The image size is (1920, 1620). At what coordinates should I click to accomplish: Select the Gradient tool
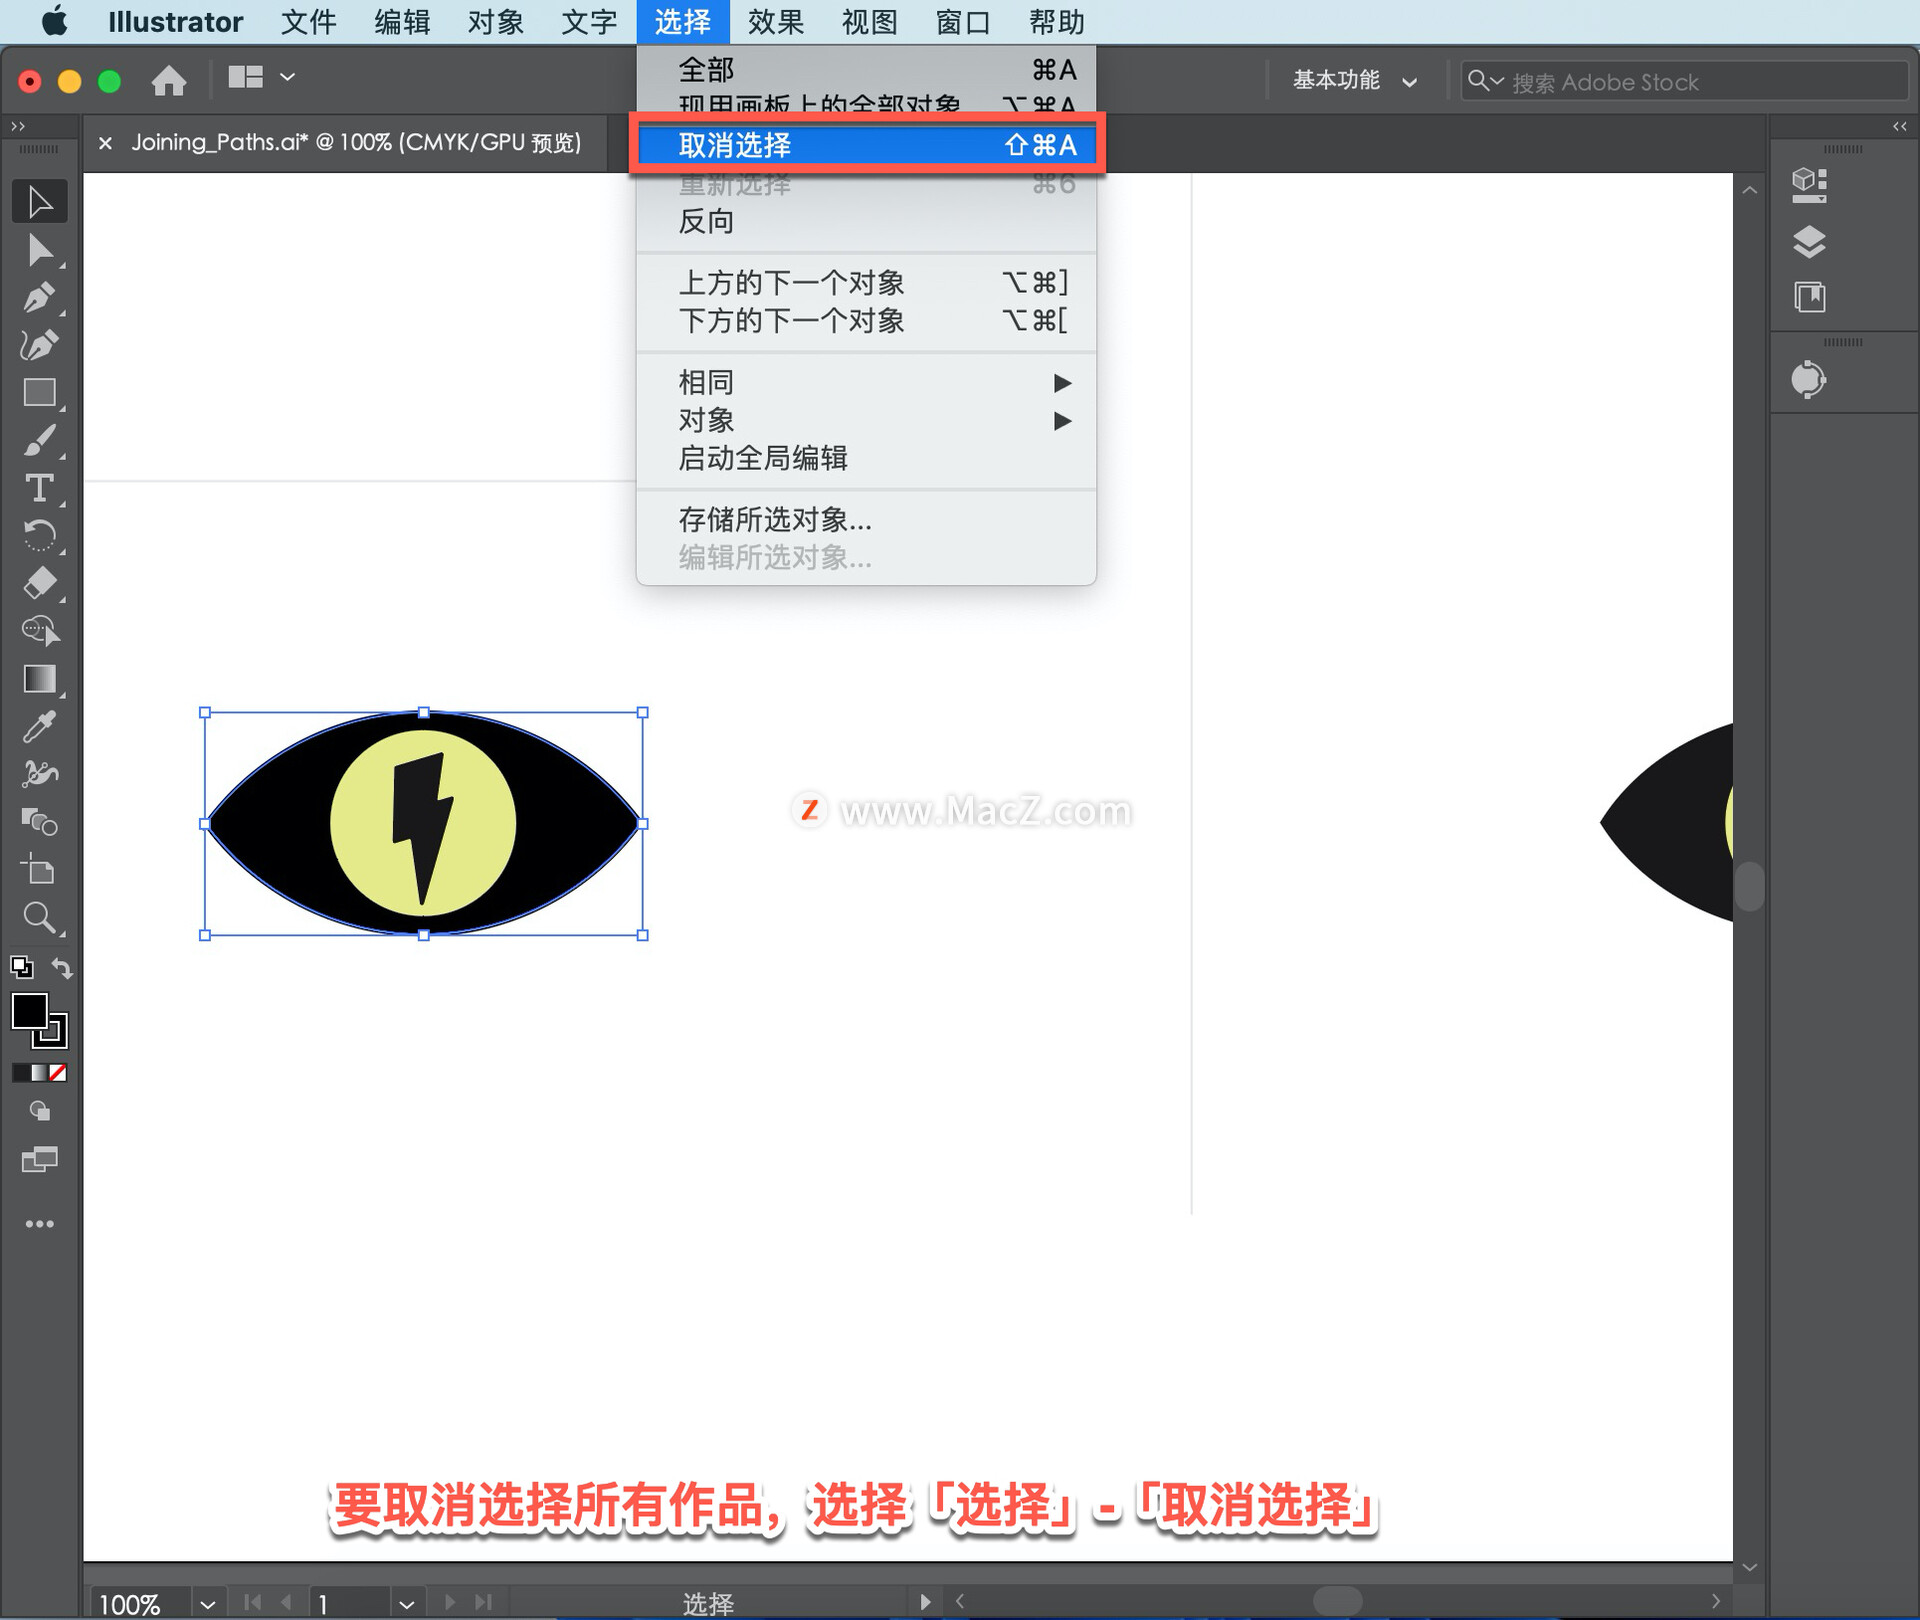[39, 679]
